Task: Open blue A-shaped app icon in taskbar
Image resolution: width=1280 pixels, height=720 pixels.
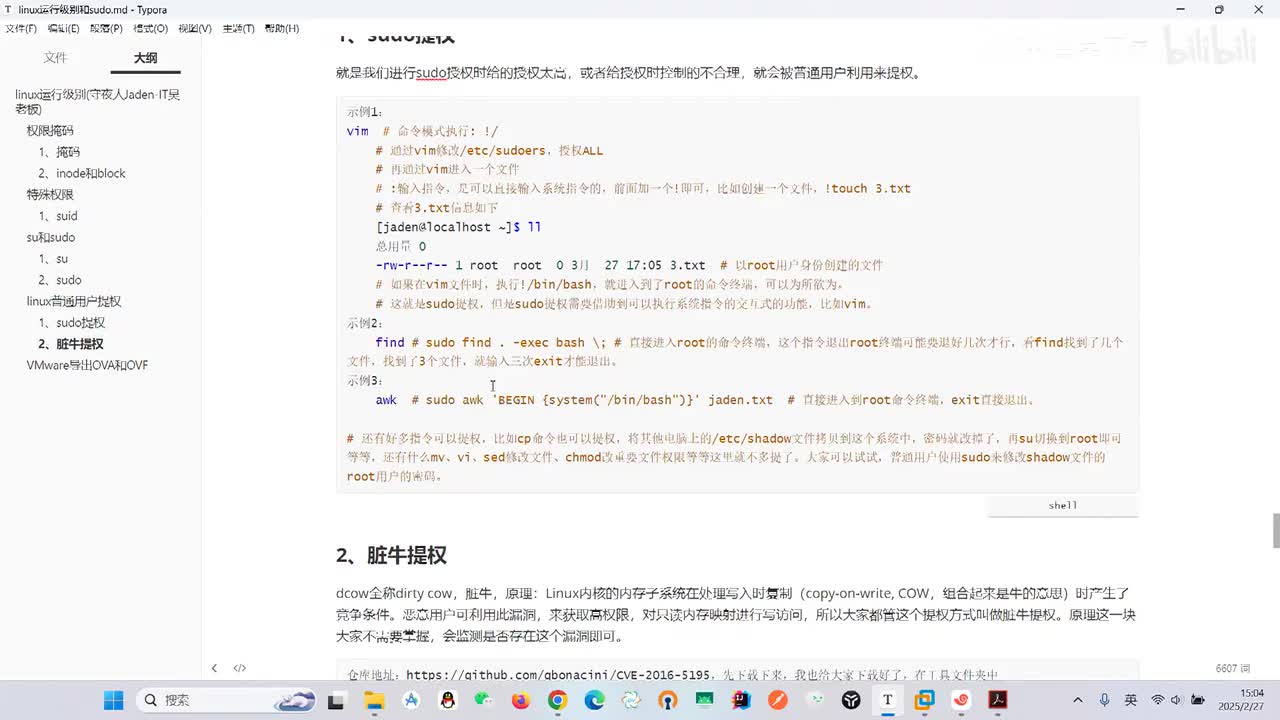Action: tap(411, 700)
